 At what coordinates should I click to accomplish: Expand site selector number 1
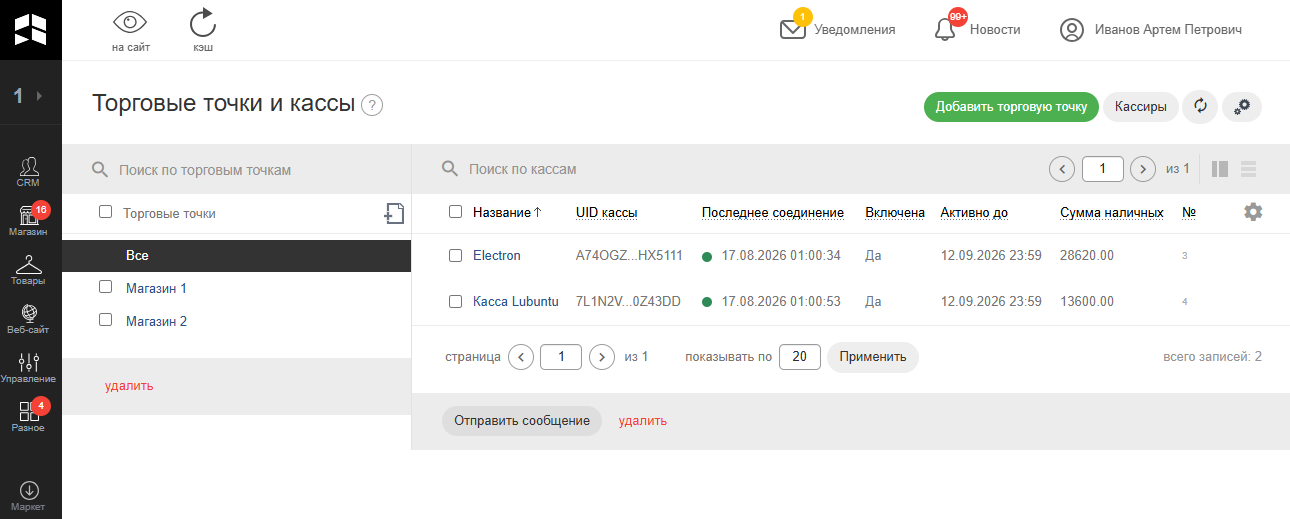pyautogui.click(x=29, y=96)
